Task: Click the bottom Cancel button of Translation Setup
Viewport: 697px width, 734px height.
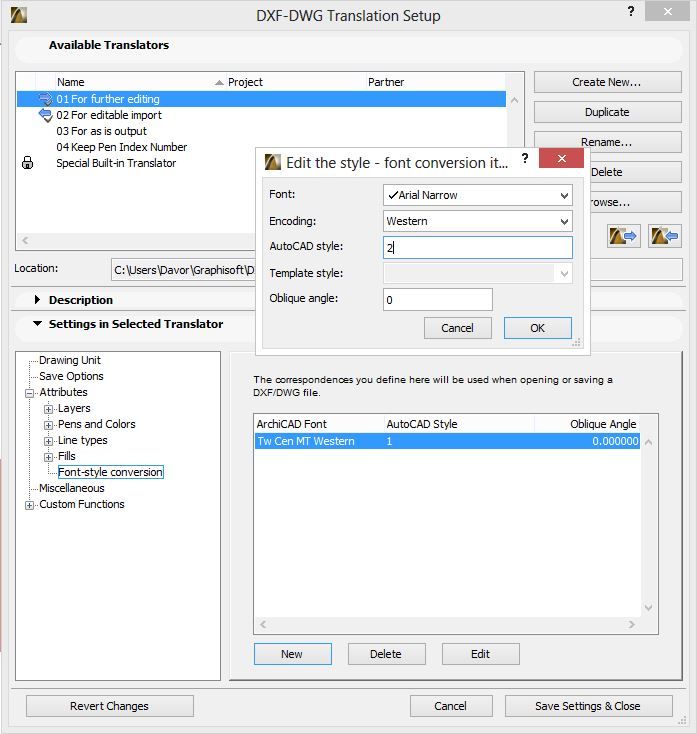Action: pyautogui.click(x=451, y=706)
